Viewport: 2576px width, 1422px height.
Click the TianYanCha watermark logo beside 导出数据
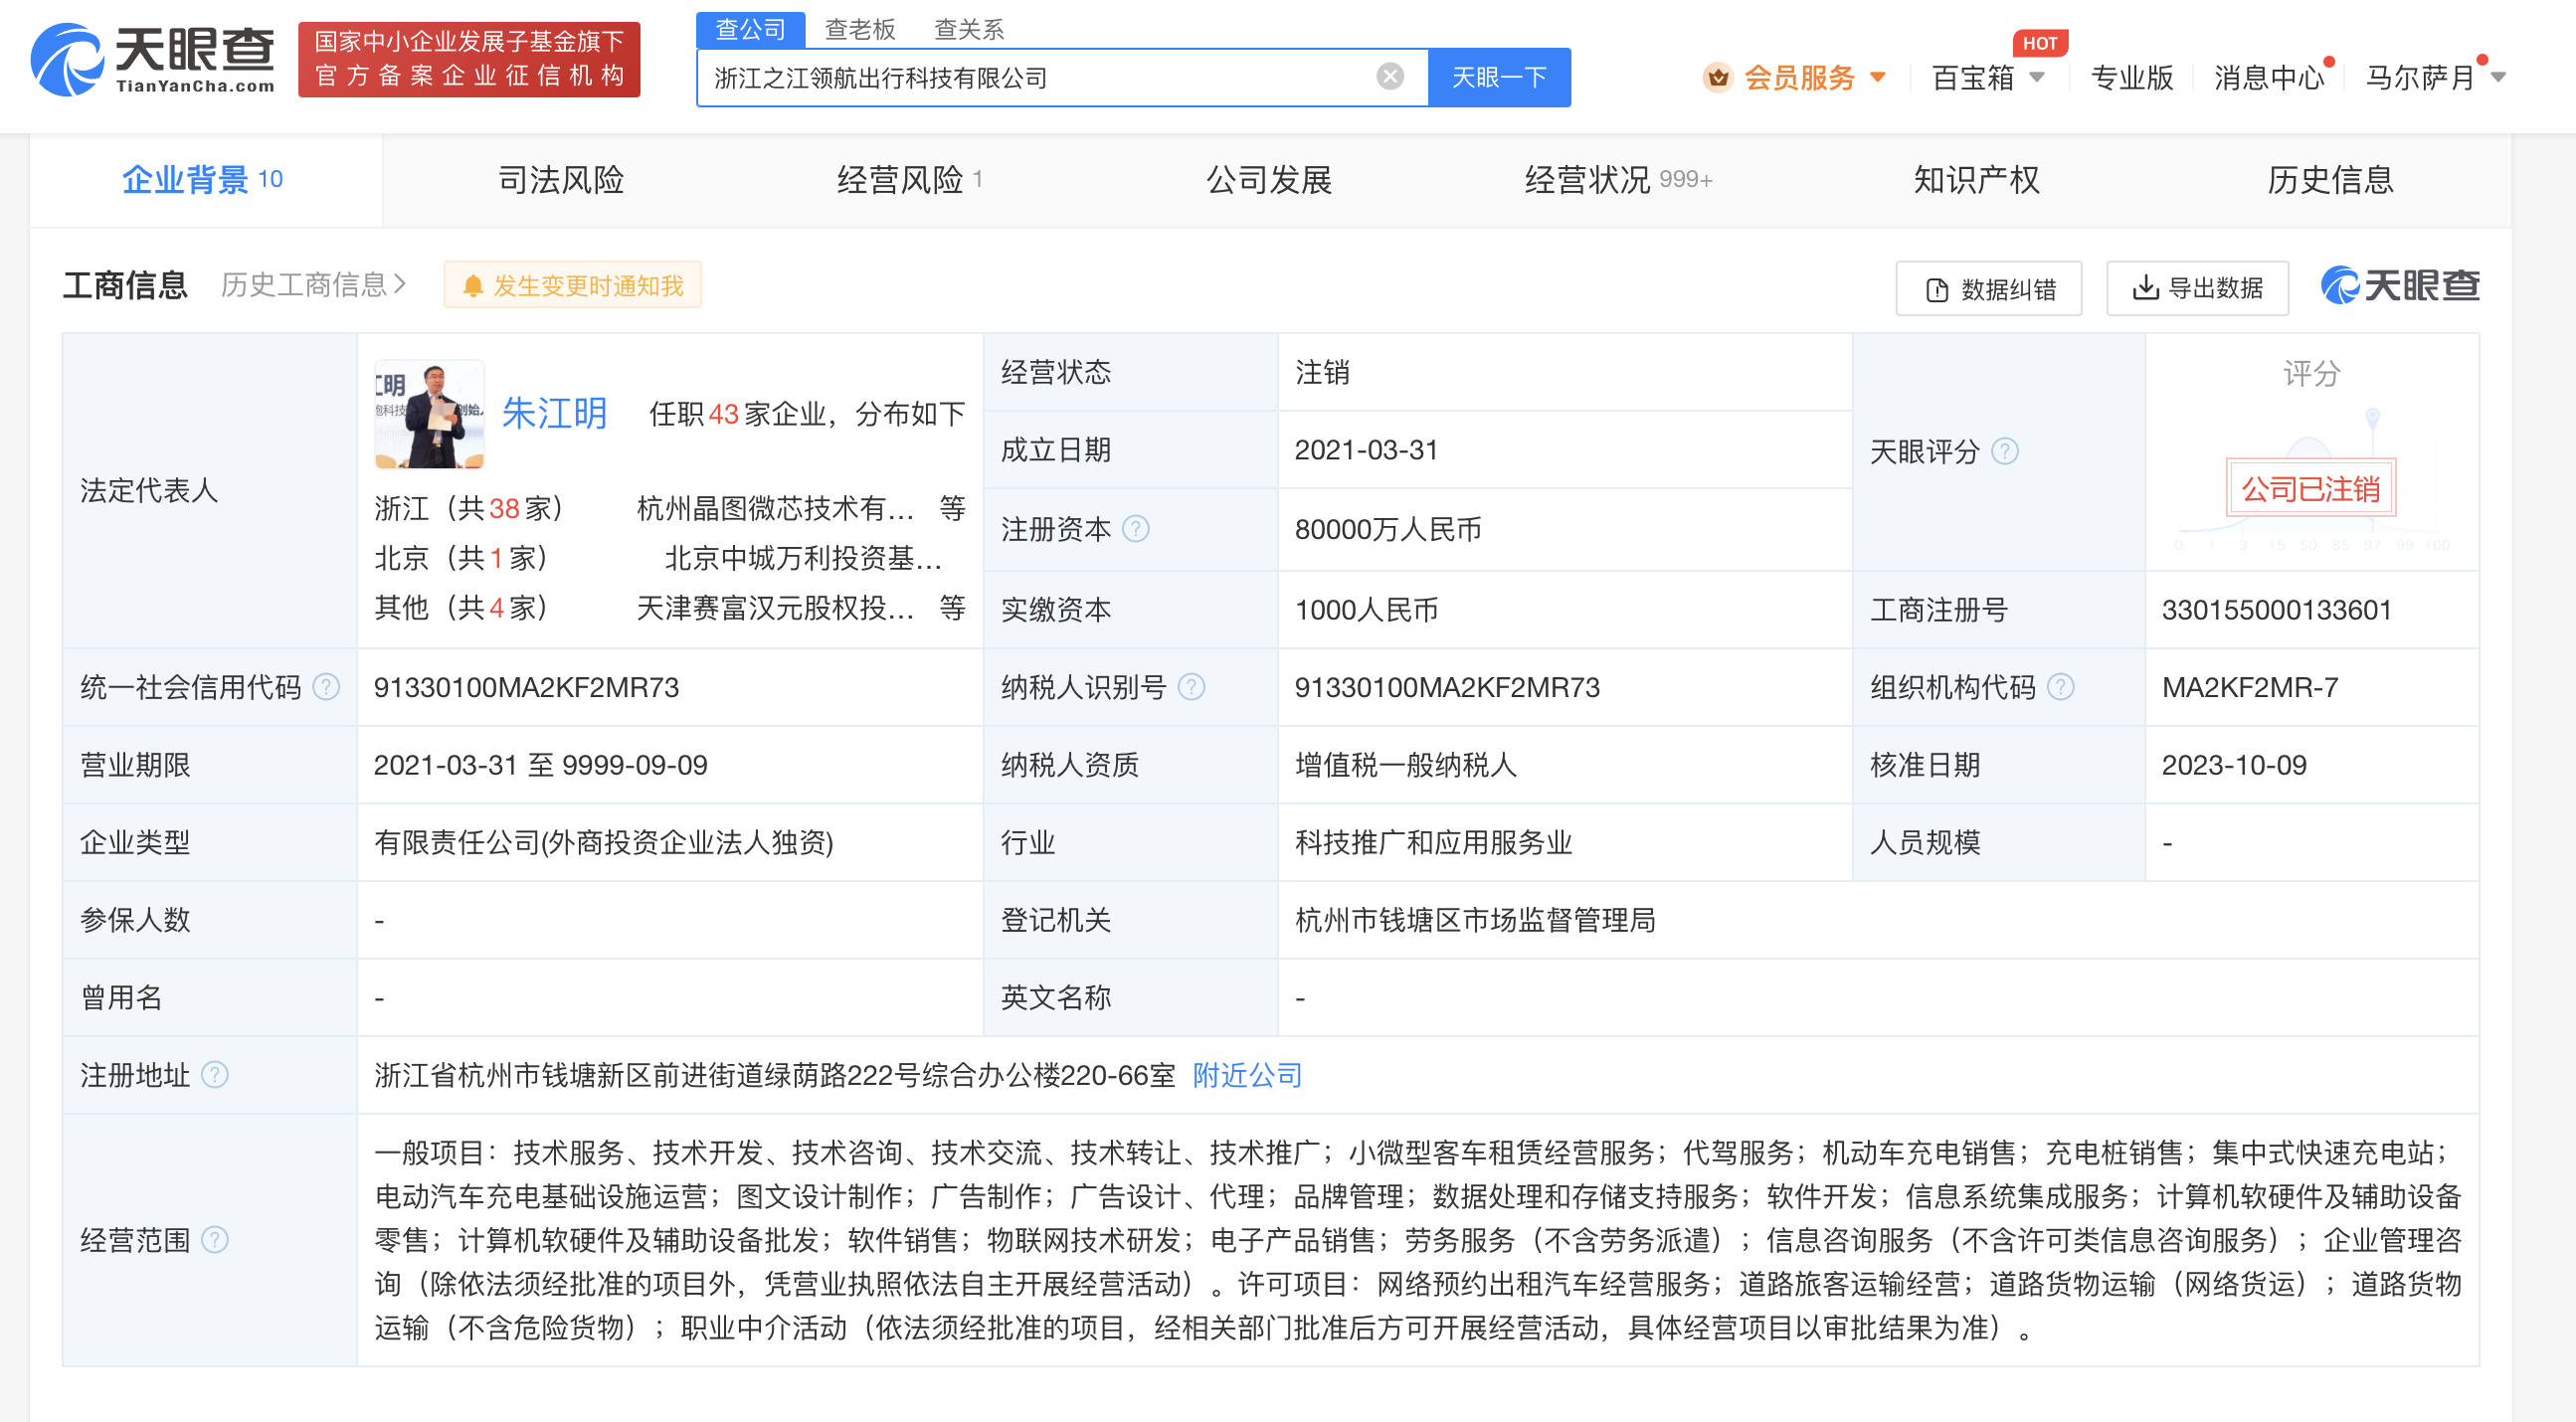point(2399,286)
